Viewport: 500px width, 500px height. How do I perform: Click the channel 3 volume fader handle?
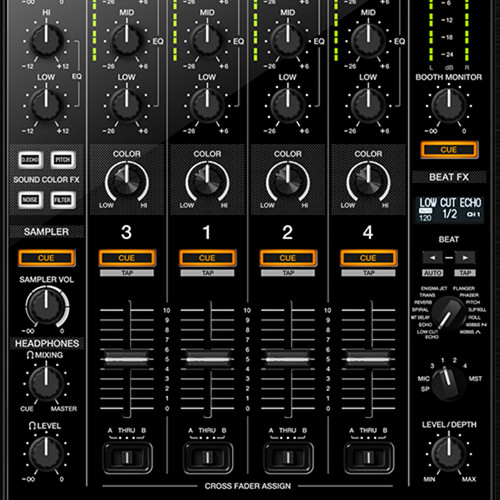tap(127, 359)
